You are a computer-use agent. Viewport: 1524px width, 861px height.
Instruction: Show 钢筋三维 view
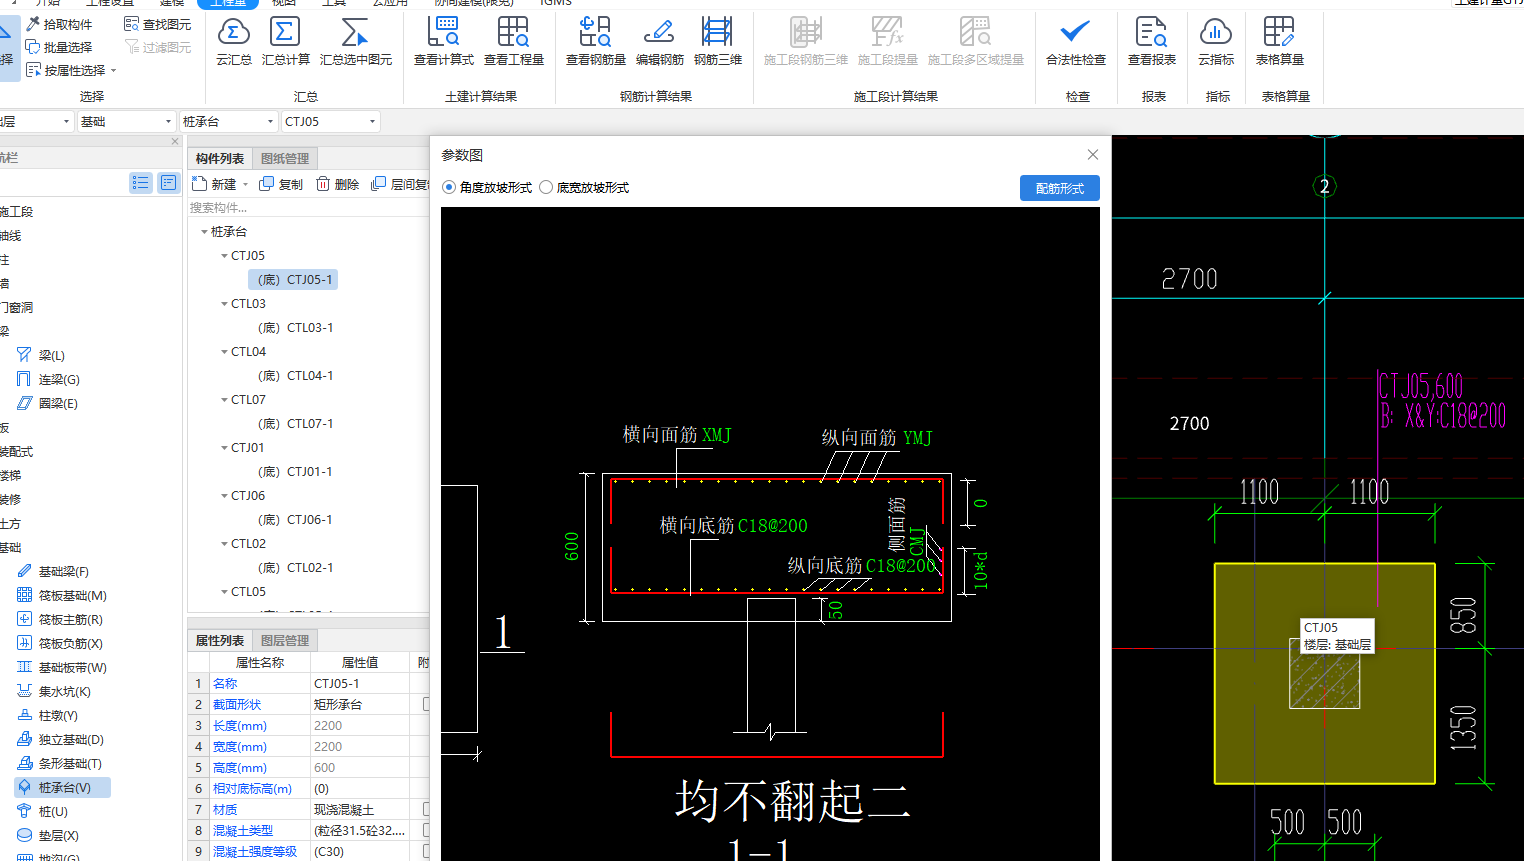[x=718, y=42]
